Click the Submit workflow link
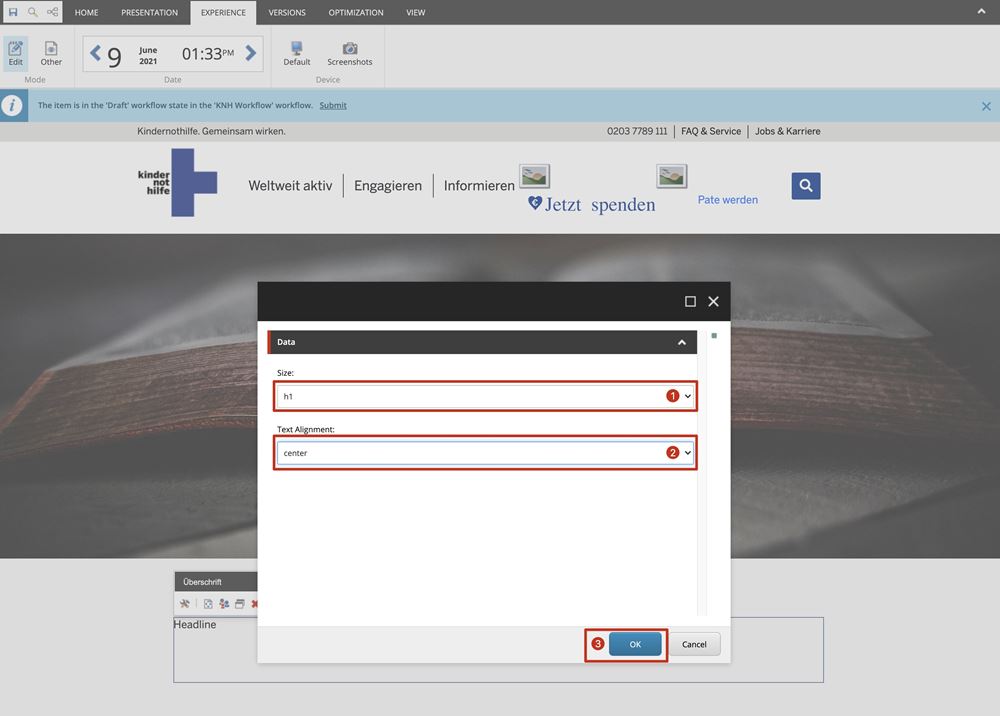The width and height of the screenshot is (1000, 716). click(333, 105)
